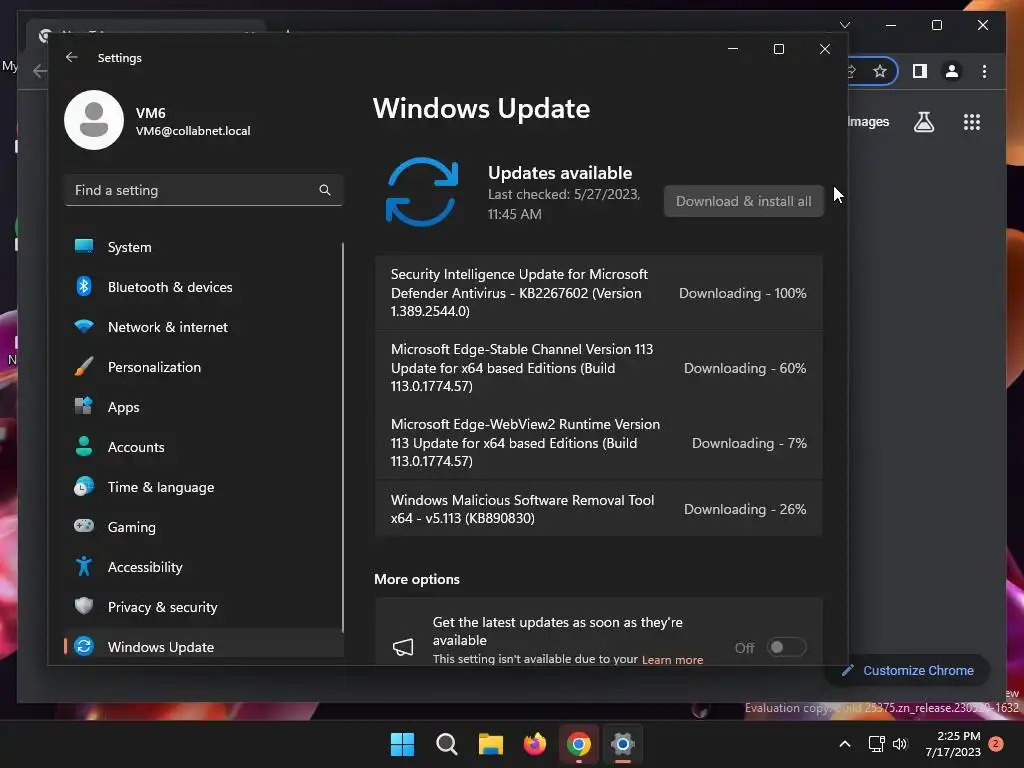Screen dimensions: 1024x768
Task: Click Downloading - 26% status text
Action: (744, 509)
